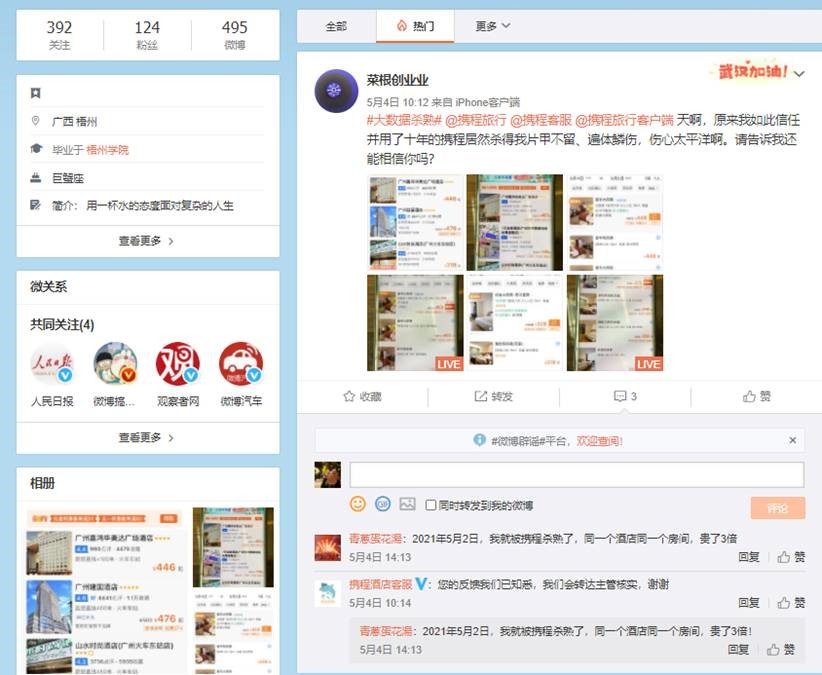Select the 热门 tab
Viewport: 822px width, 675px height.
tap(415, 26)
